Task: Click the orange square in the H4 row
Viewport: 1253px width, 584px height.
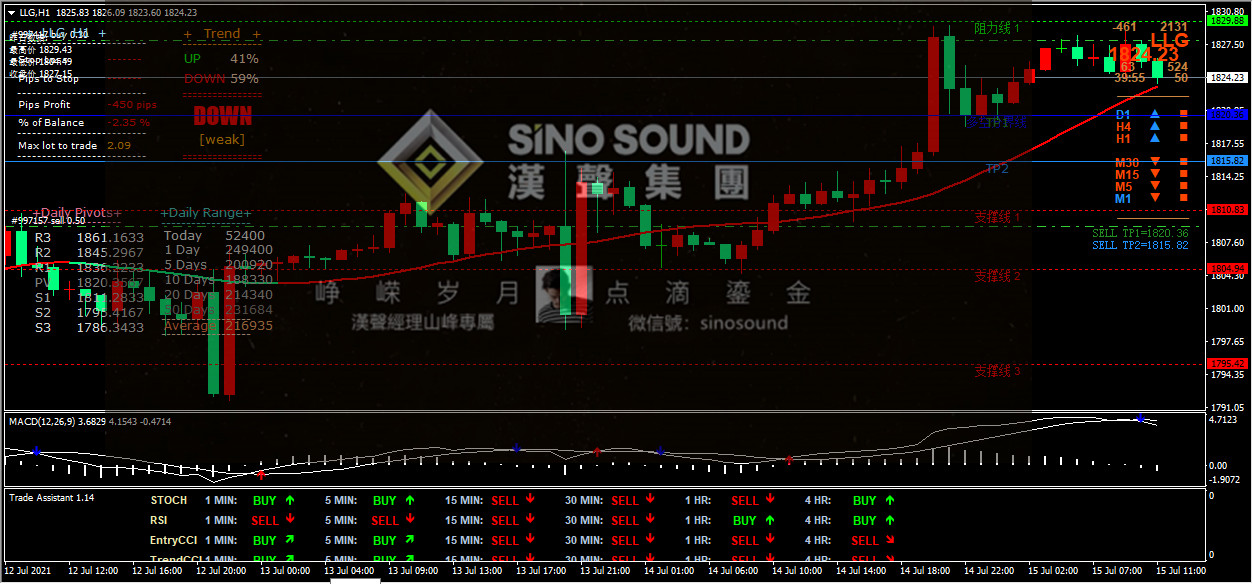Action: click(1184, 127)
